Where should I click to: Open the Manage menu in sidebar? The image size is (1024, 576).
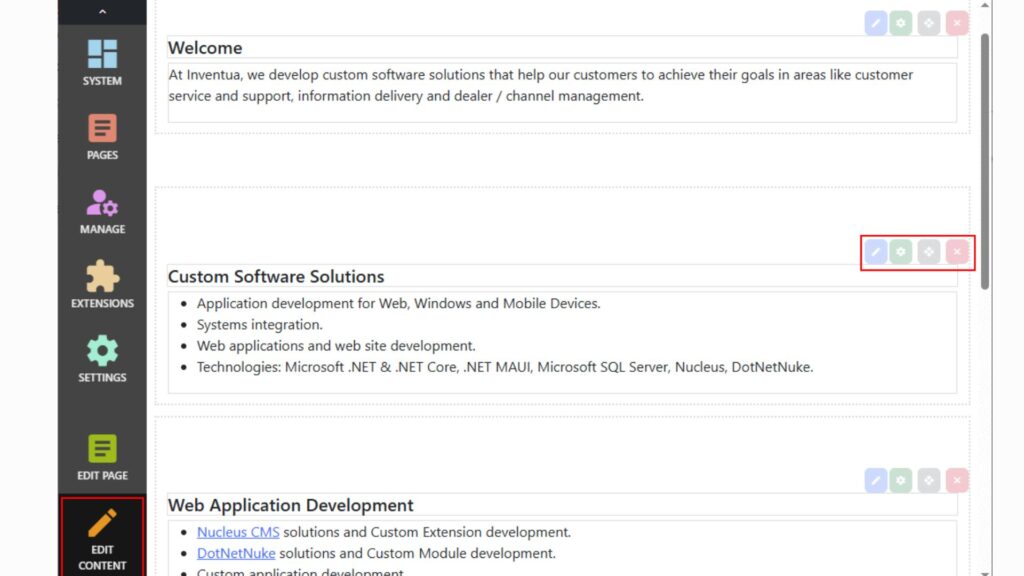(x=102, y=212)
